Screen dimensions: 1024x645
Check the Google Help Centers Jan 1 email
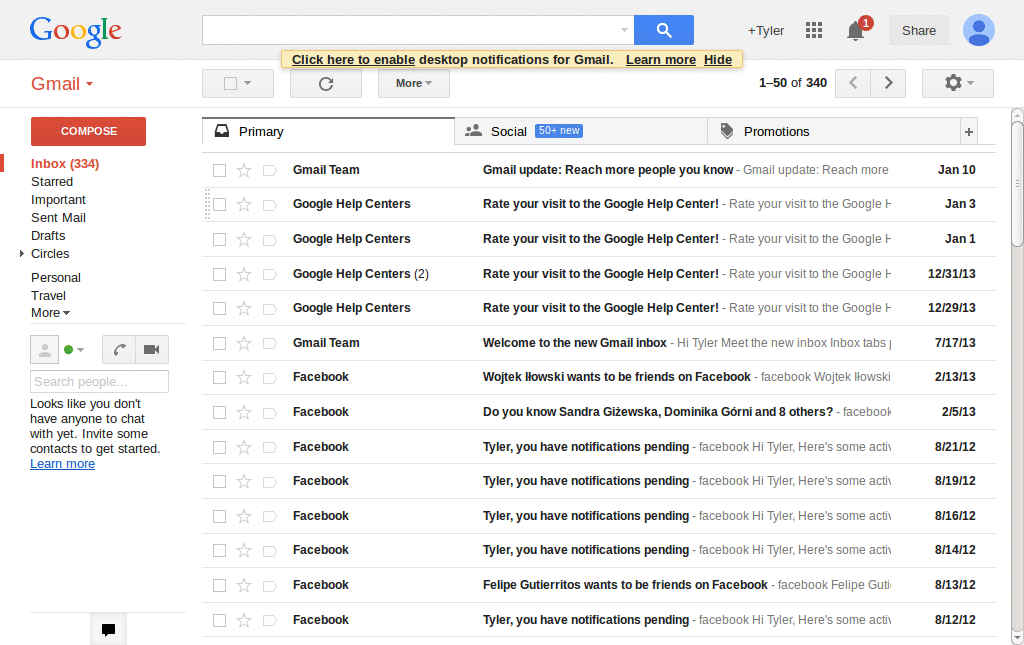[219, 240]
